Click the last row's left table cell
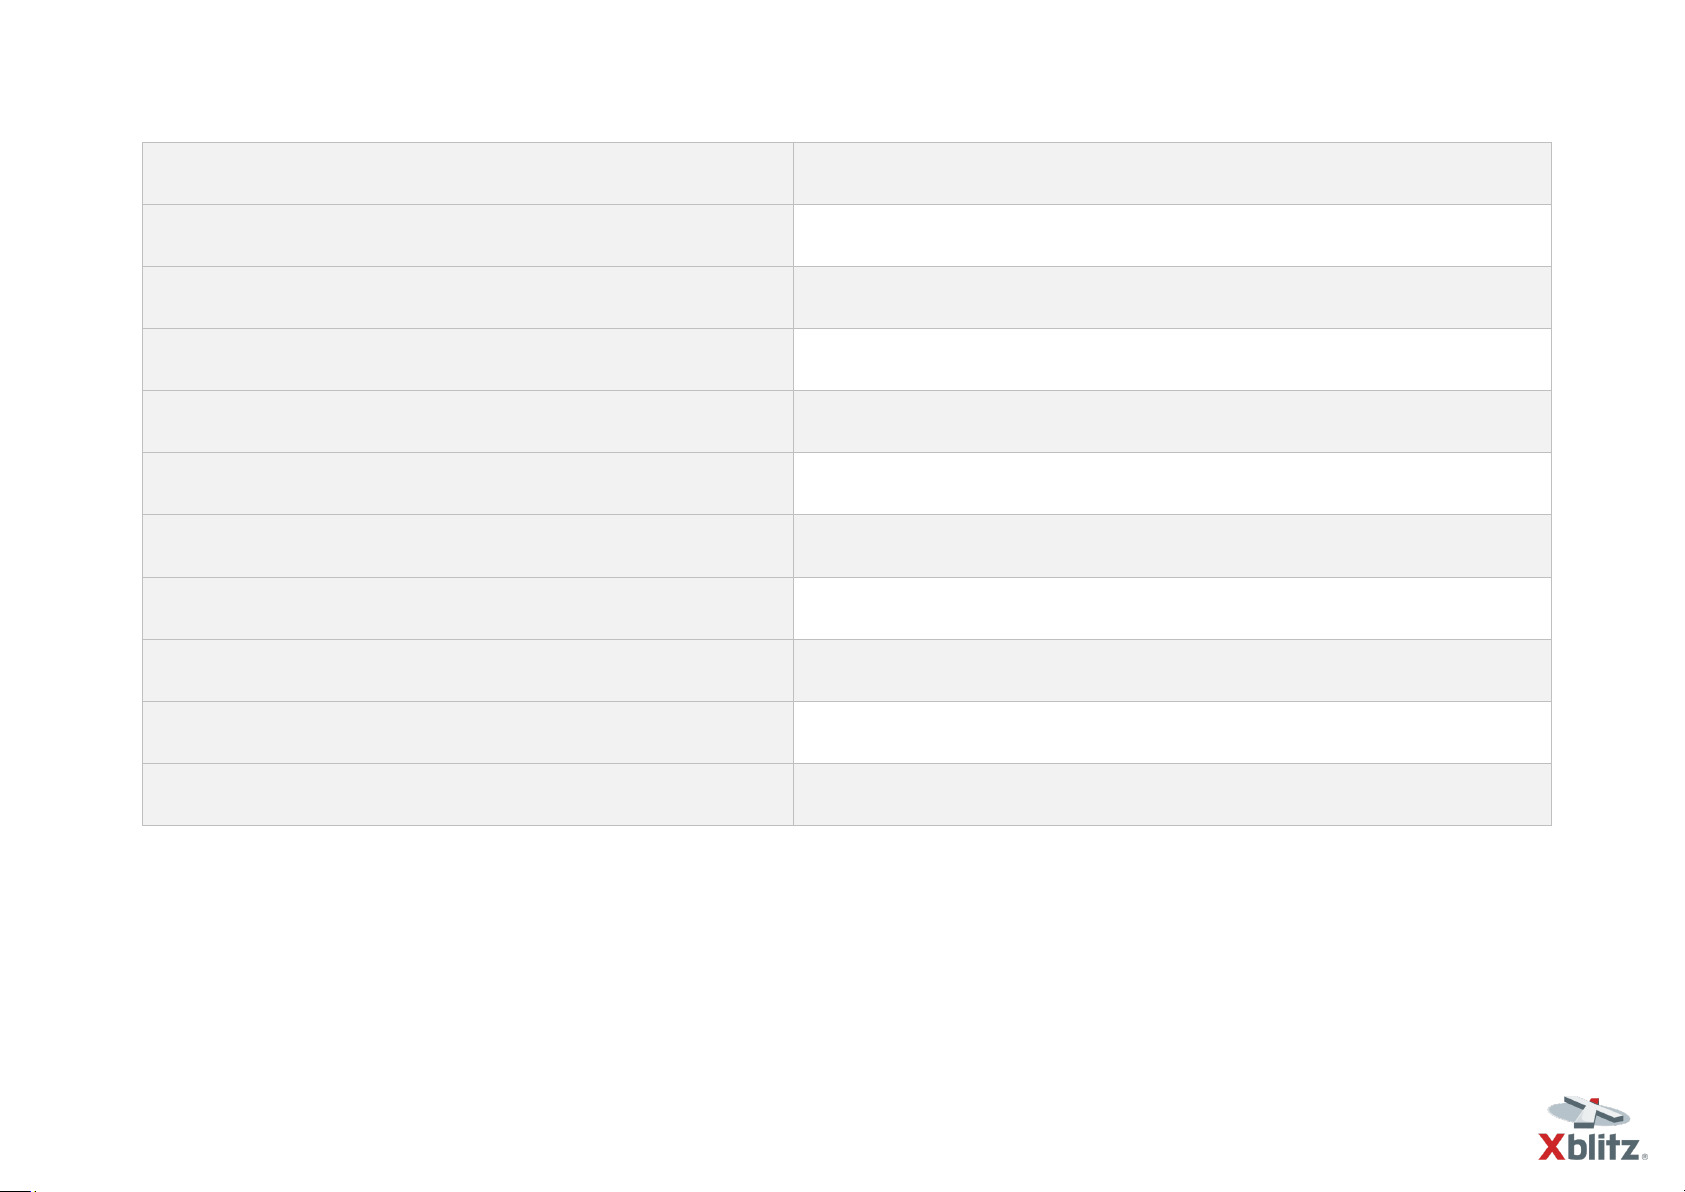 coord(468,794)
